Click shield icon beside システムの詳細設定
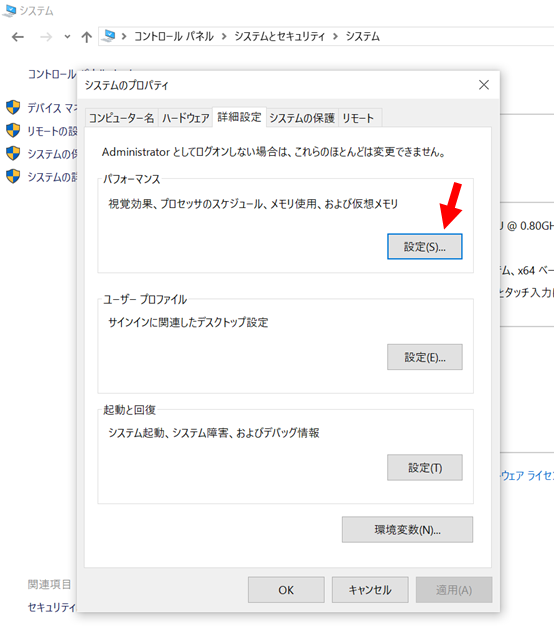 click(x=13, y=176)
